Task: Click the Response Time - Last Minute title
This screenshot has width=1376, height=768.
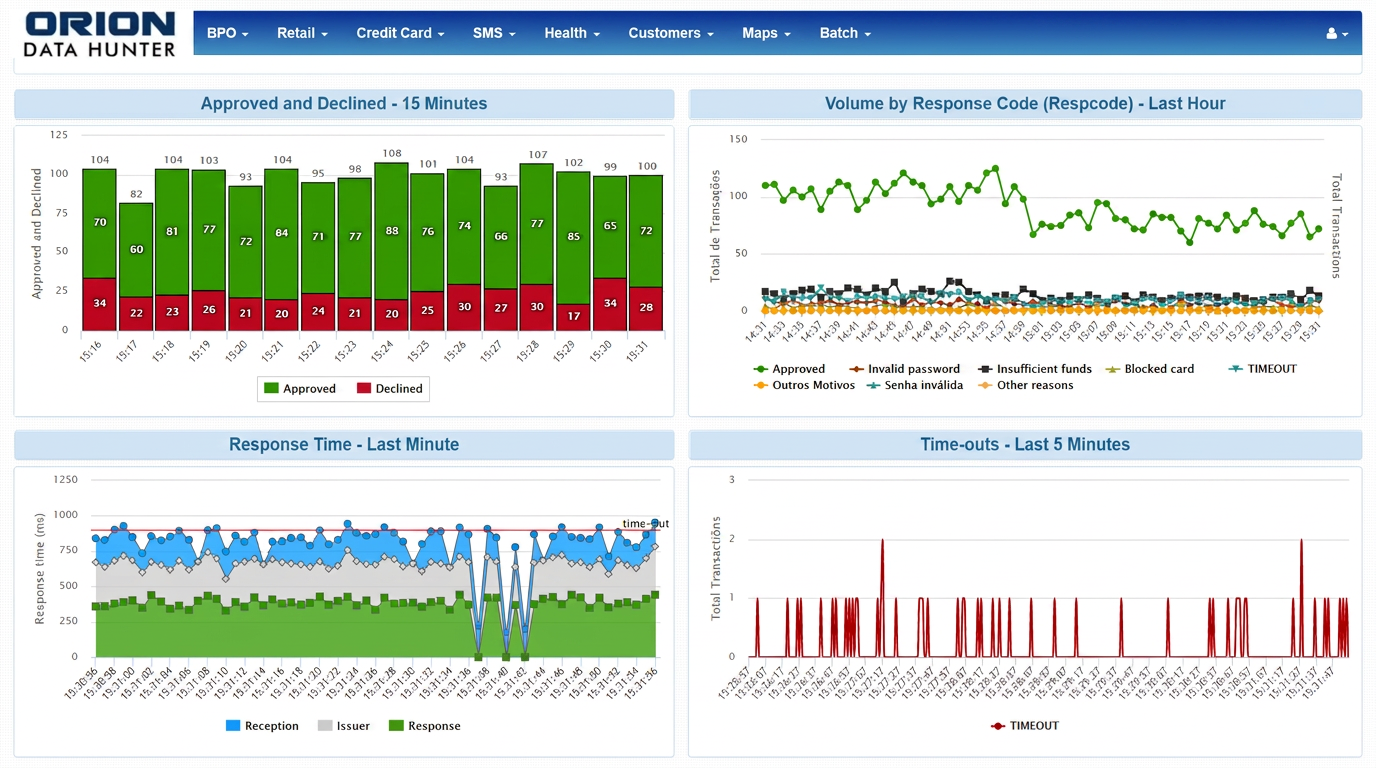Action: 344,445
